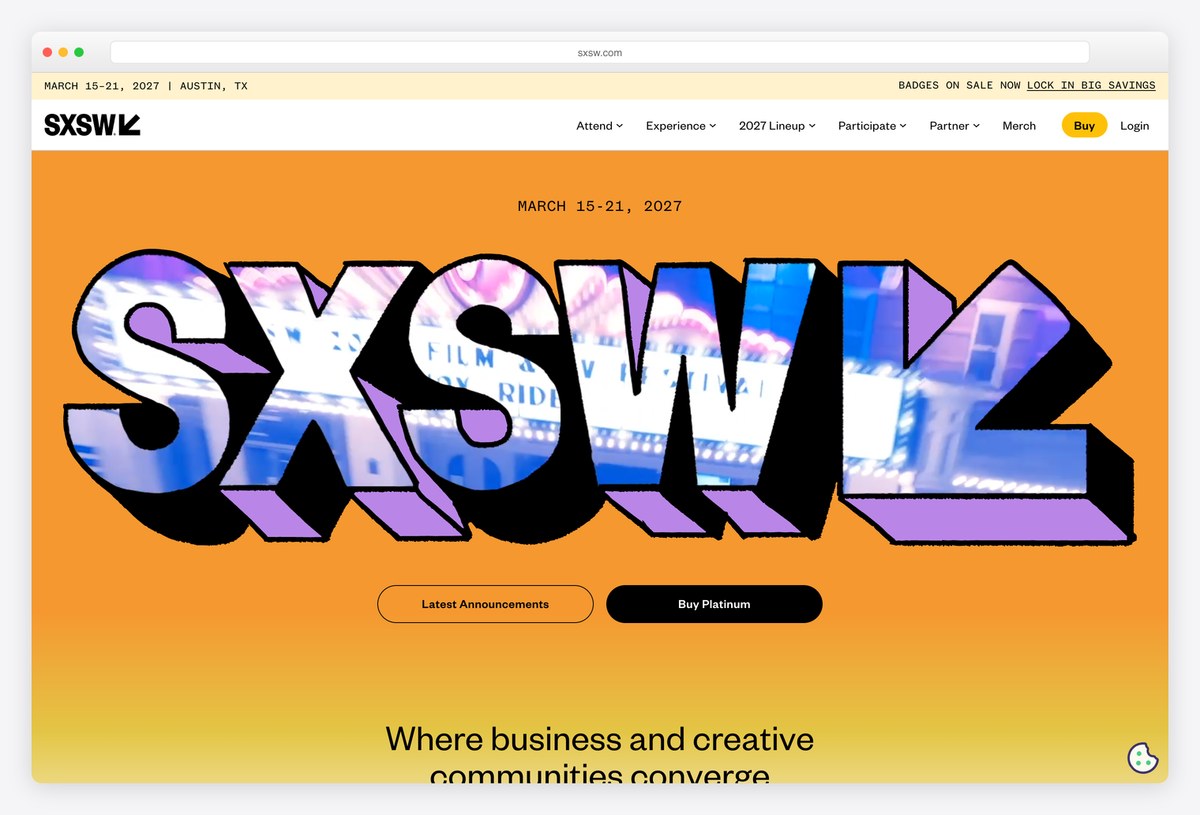The image size is (1200, 815).
Task: Click the Buy Platinum button
Action: pos(714,604)
